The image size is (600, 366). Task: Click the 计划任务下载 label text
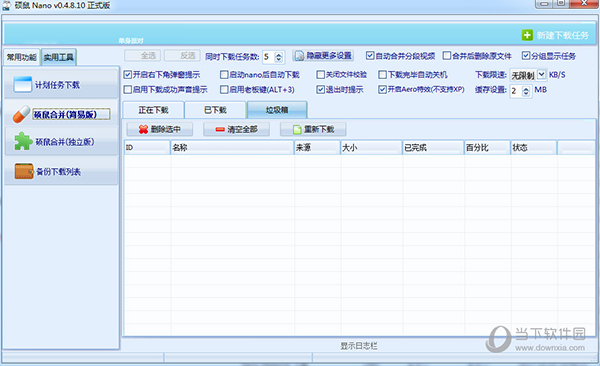(x=57, y=85)
